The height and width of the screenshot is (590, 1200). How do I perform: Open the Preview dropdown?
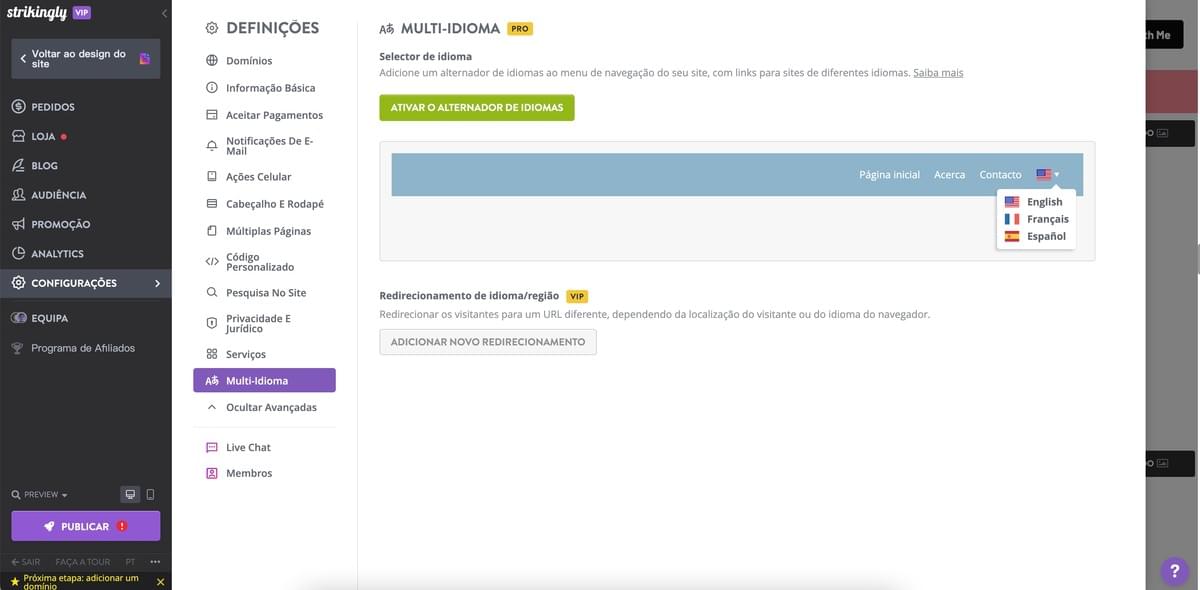tap(40, 495)
